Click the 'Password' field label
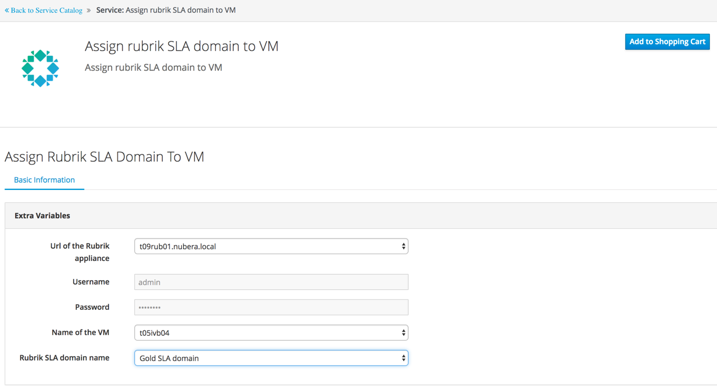This screenshot has width=717, height=391. pyautogui.click(x=92, y=307)
